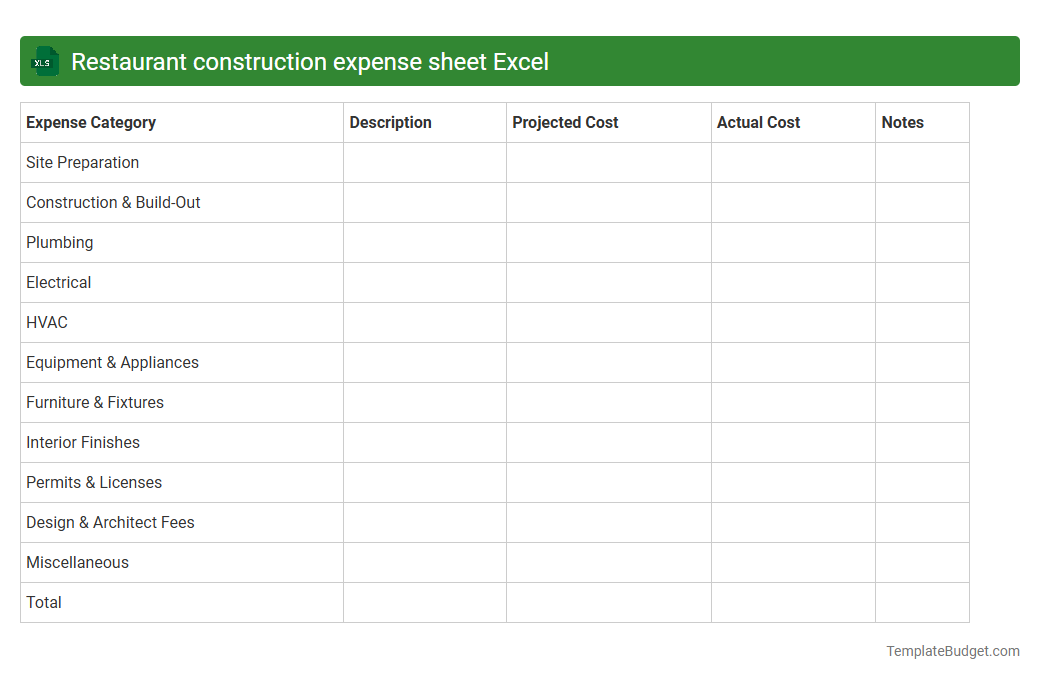Select the Design & Architect Fees category
1040x680 pixels.
click(x=110, y=522)
